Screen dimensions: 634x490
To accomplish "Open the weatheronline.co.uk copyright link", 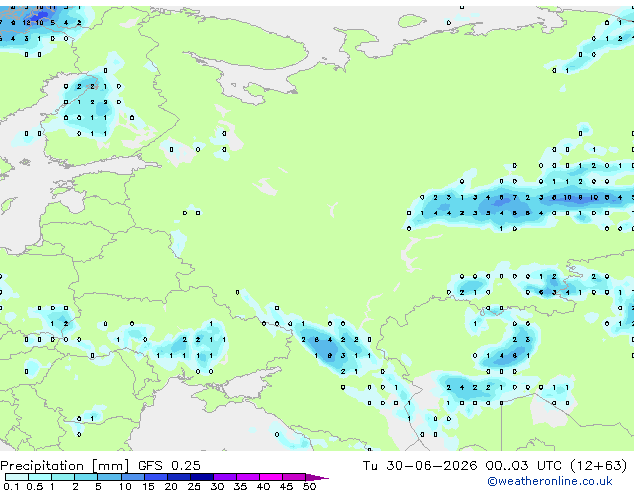I will [550, 481].
